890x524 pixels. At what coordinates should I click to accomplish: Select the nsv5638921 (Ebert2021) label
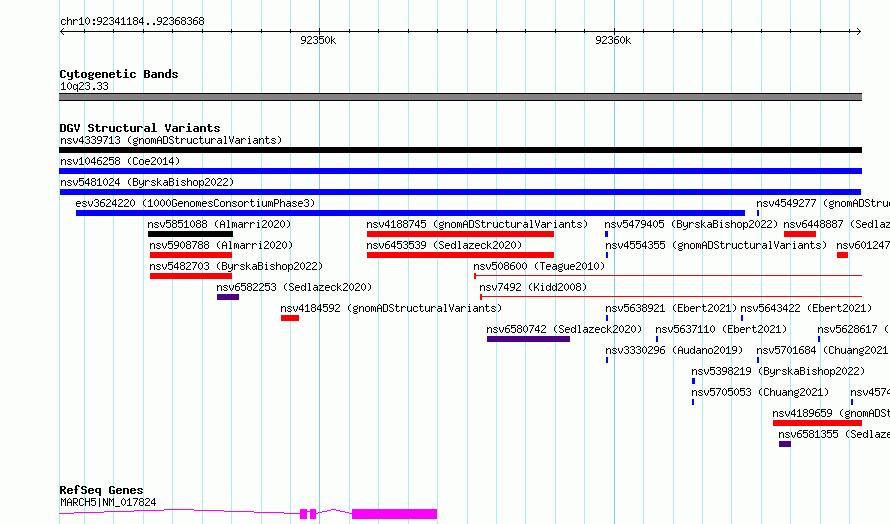coord(671,308)
